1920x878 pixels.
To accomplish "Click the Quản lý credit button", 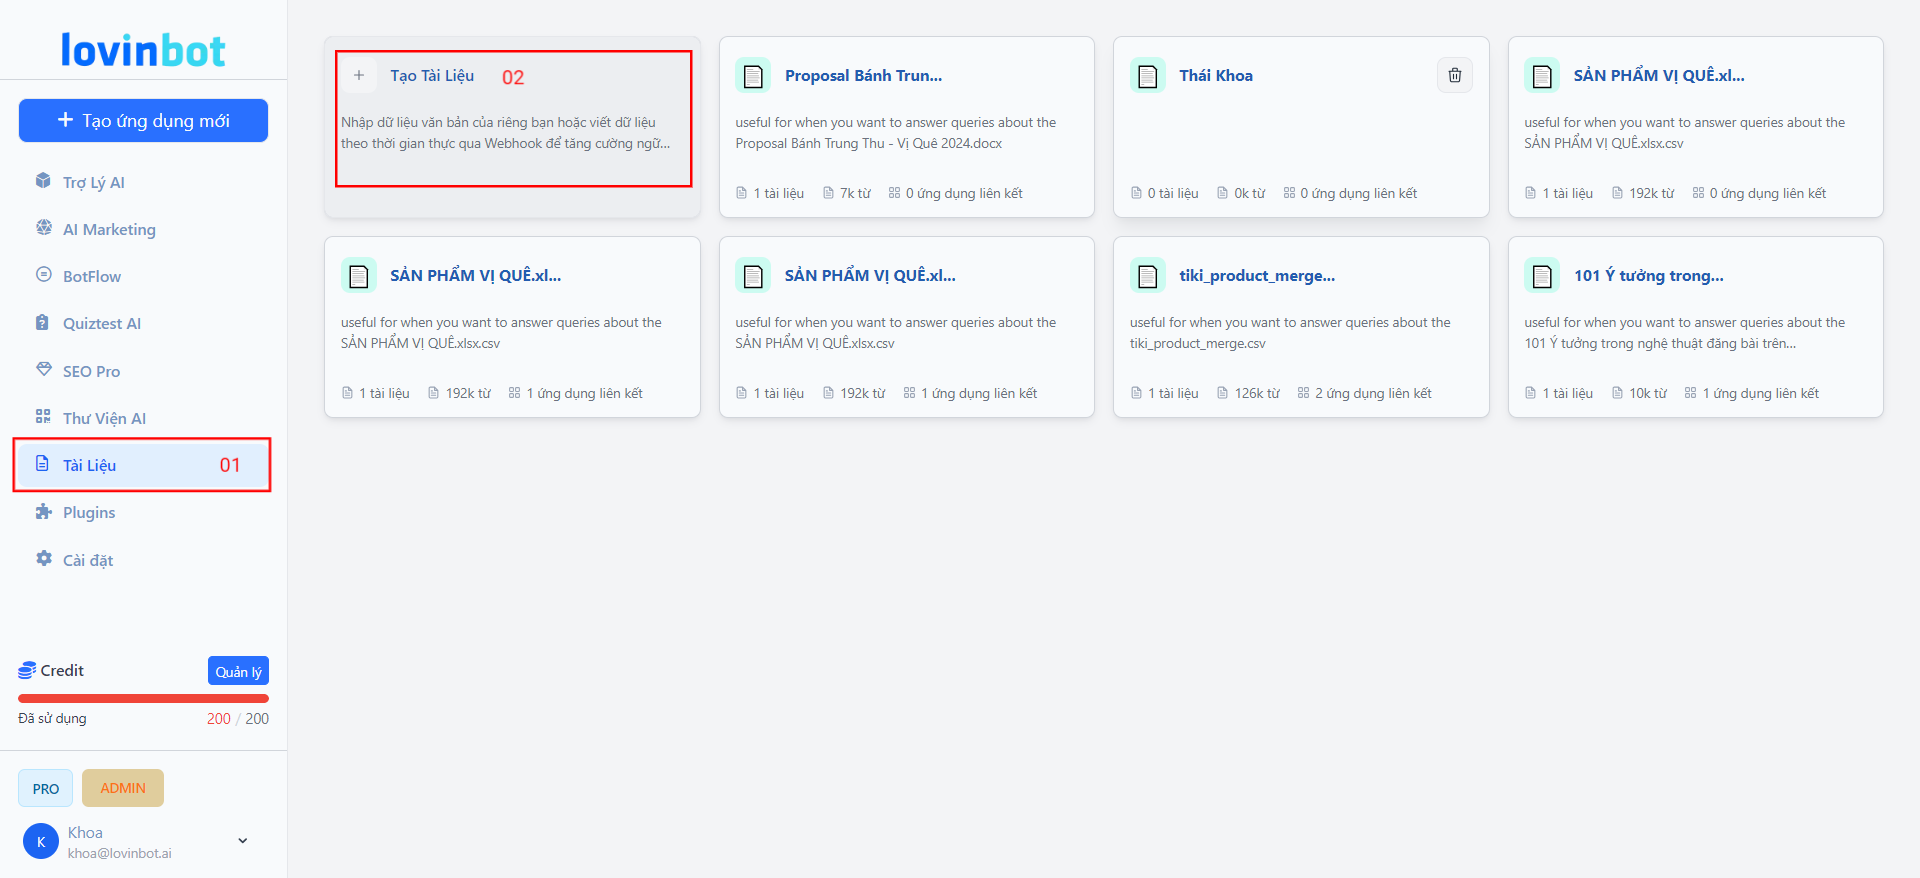I will coord(238,671).
